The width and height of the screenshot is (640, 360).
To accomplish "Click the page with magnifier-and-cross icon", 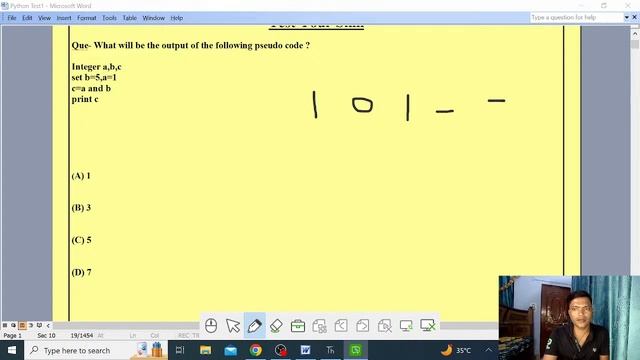I will pyautogui.click(x=384, y=326).
